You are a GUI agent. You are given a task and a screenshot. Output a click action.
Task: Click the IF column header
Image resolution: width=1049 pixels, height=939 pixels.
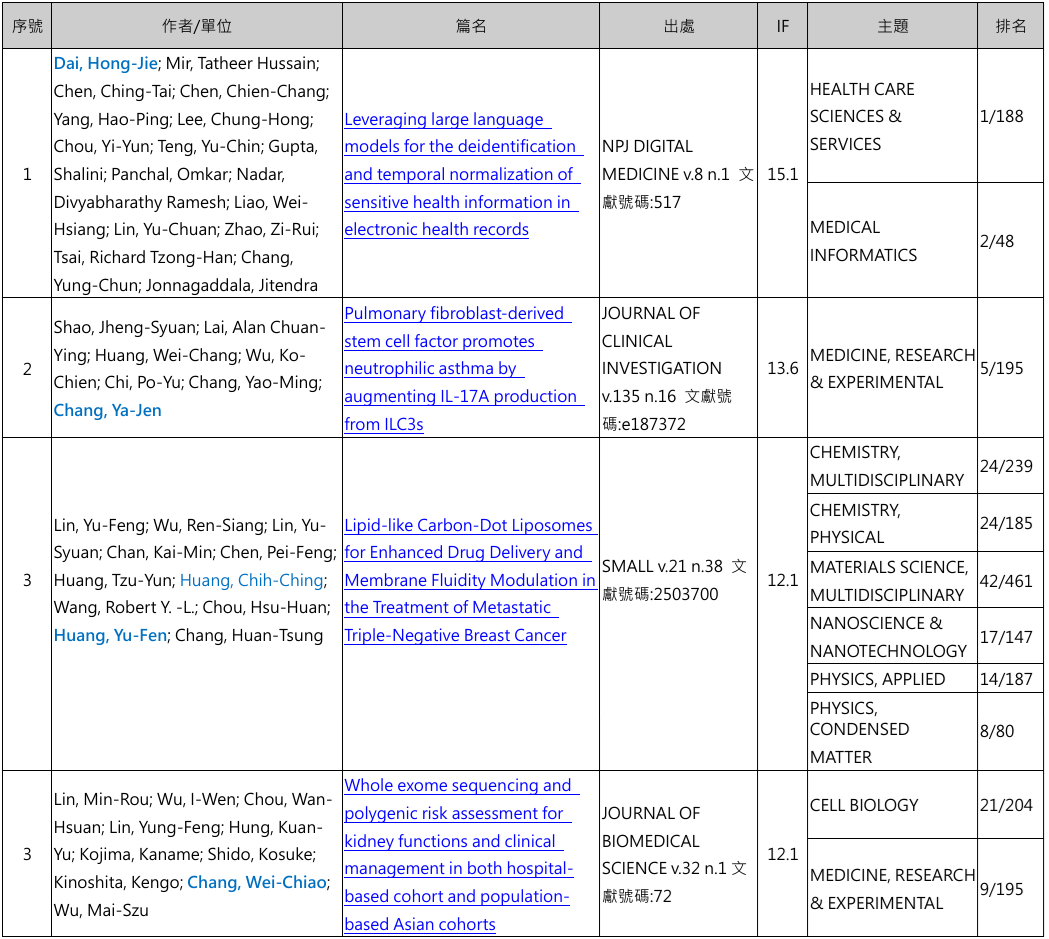pos(782,26)
